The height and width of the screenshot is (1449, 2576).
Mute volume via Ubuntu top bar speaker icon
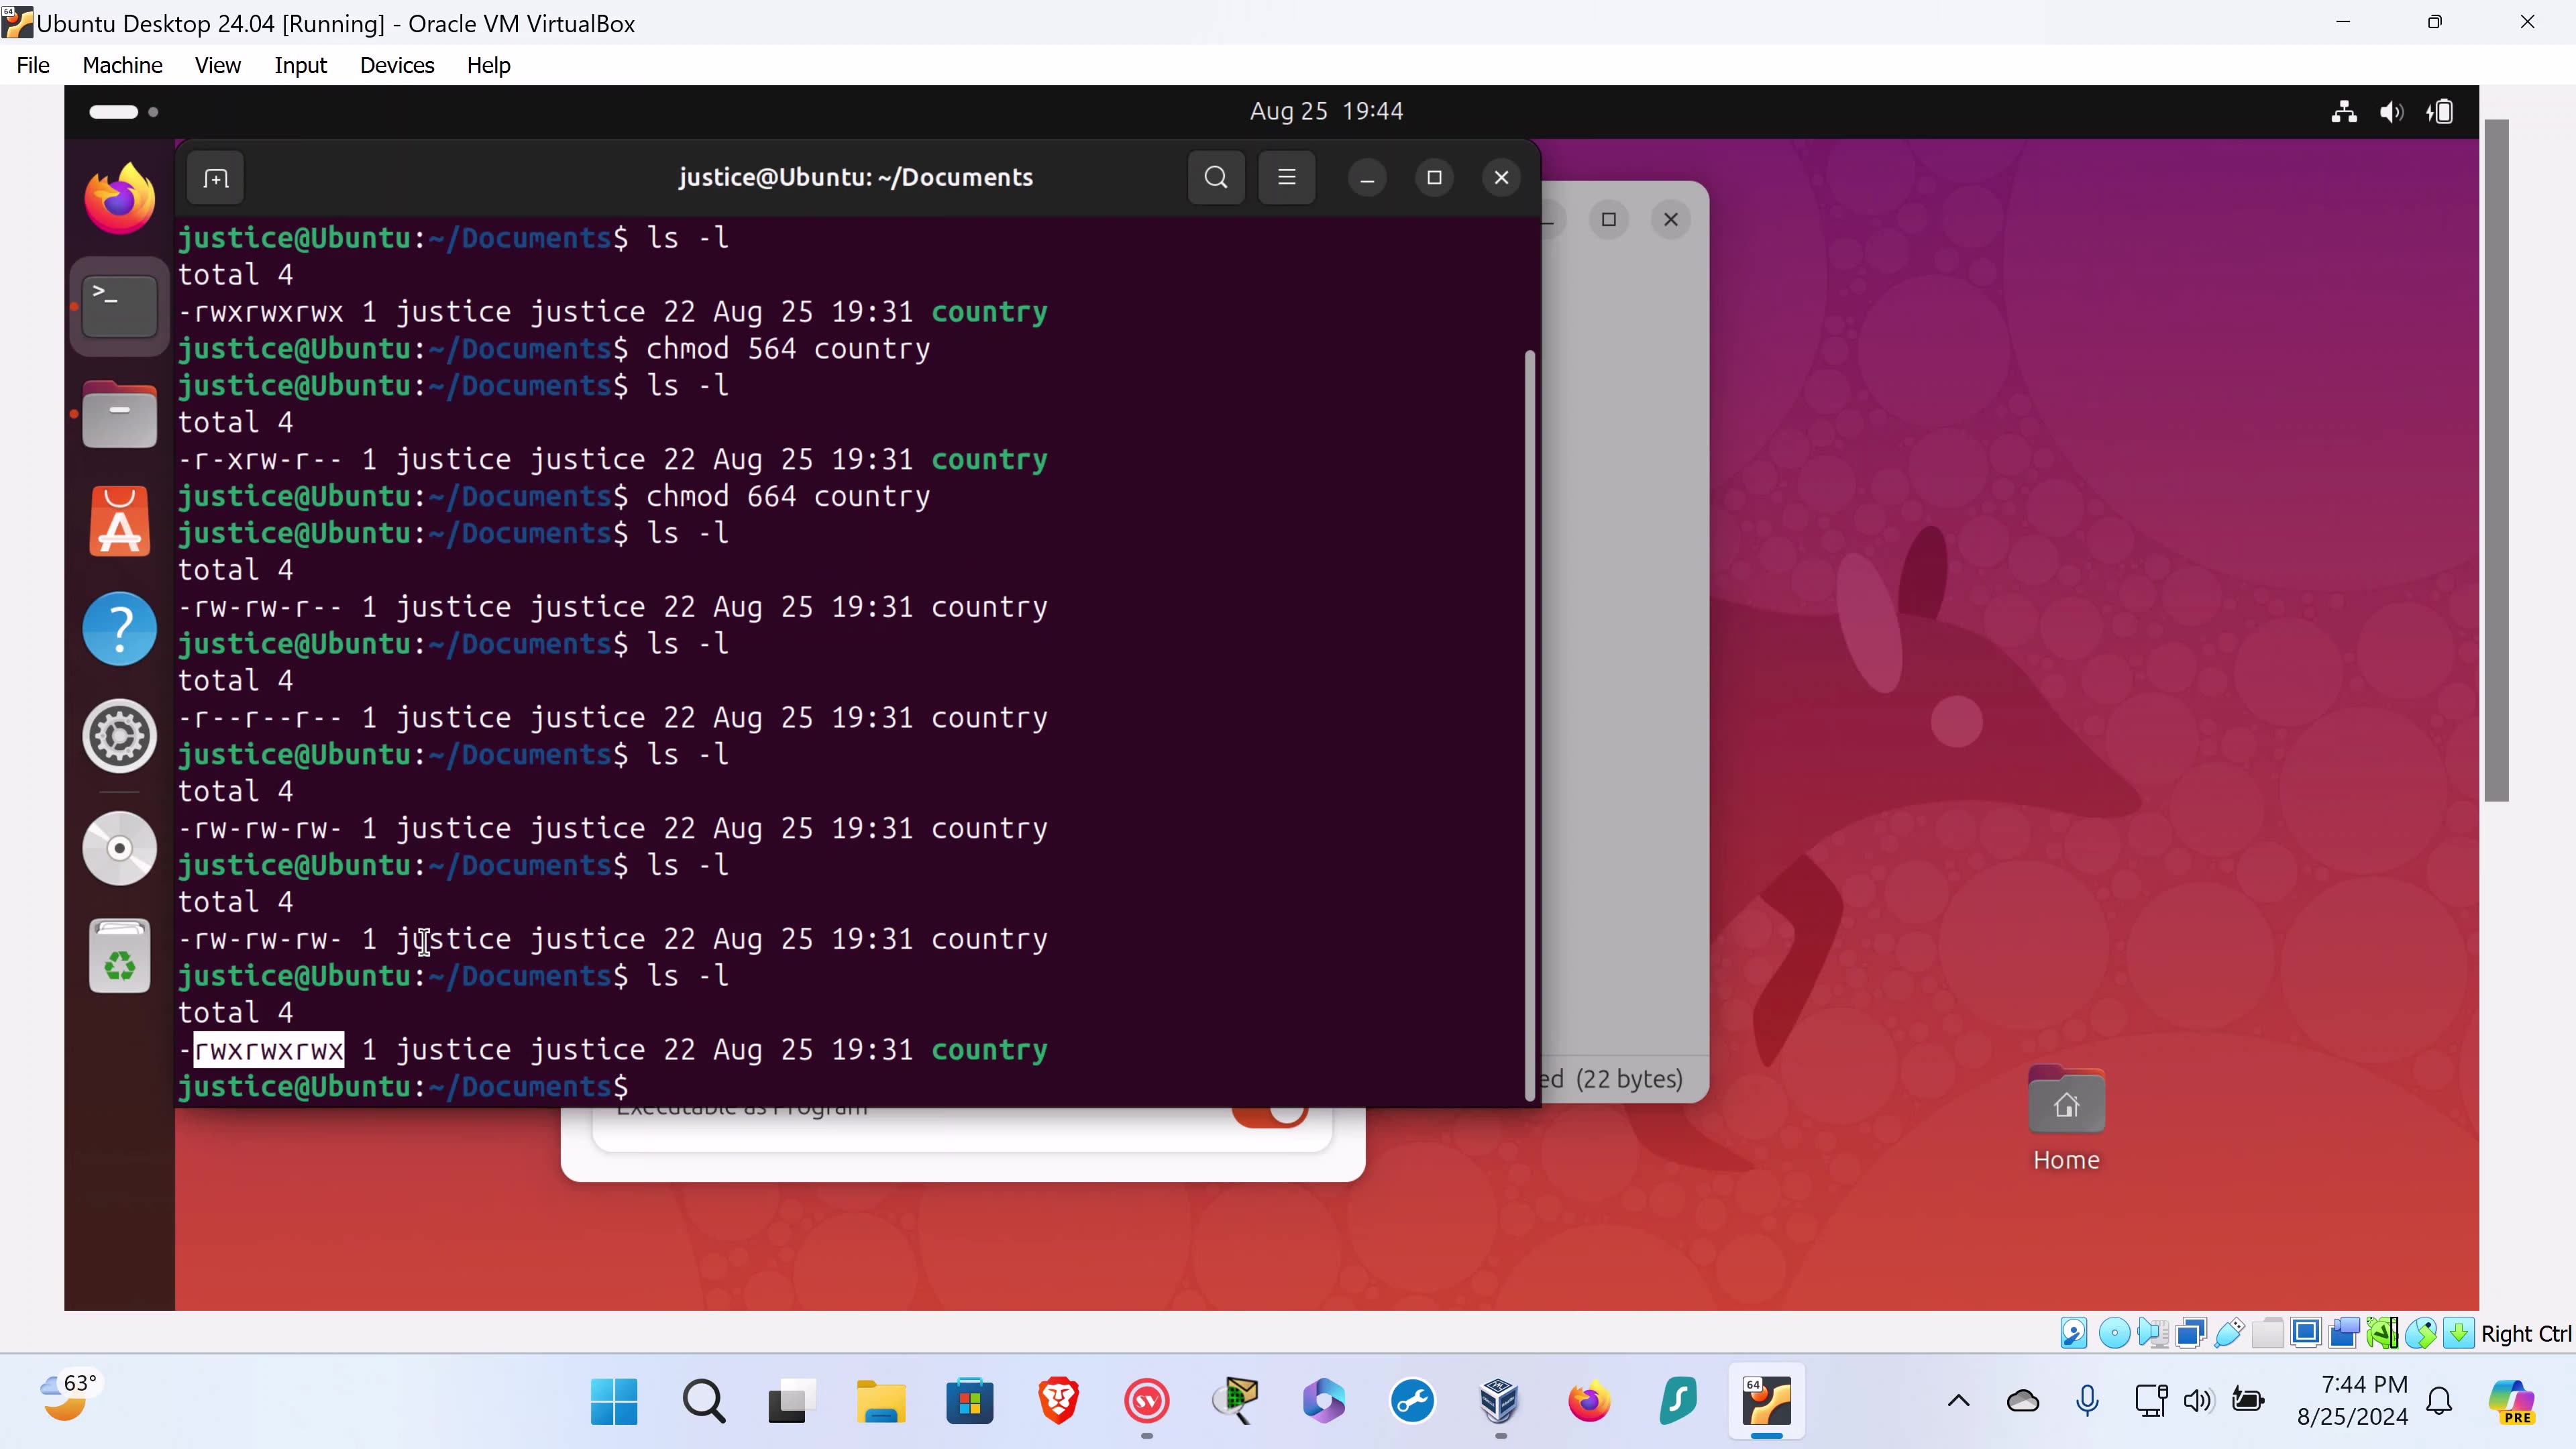click(2391, 111)
